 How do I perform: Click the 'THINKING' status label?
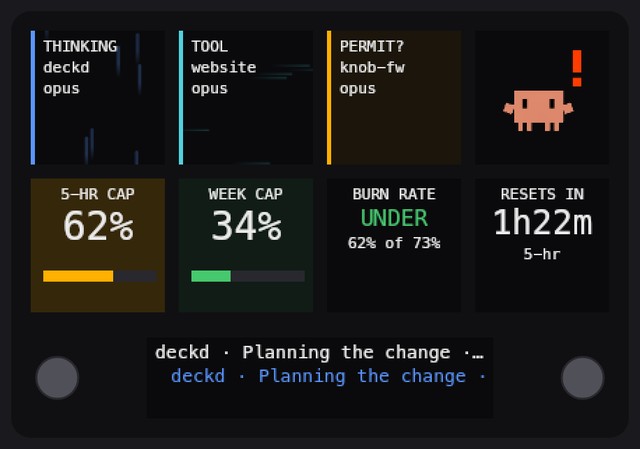coord(80,46)
